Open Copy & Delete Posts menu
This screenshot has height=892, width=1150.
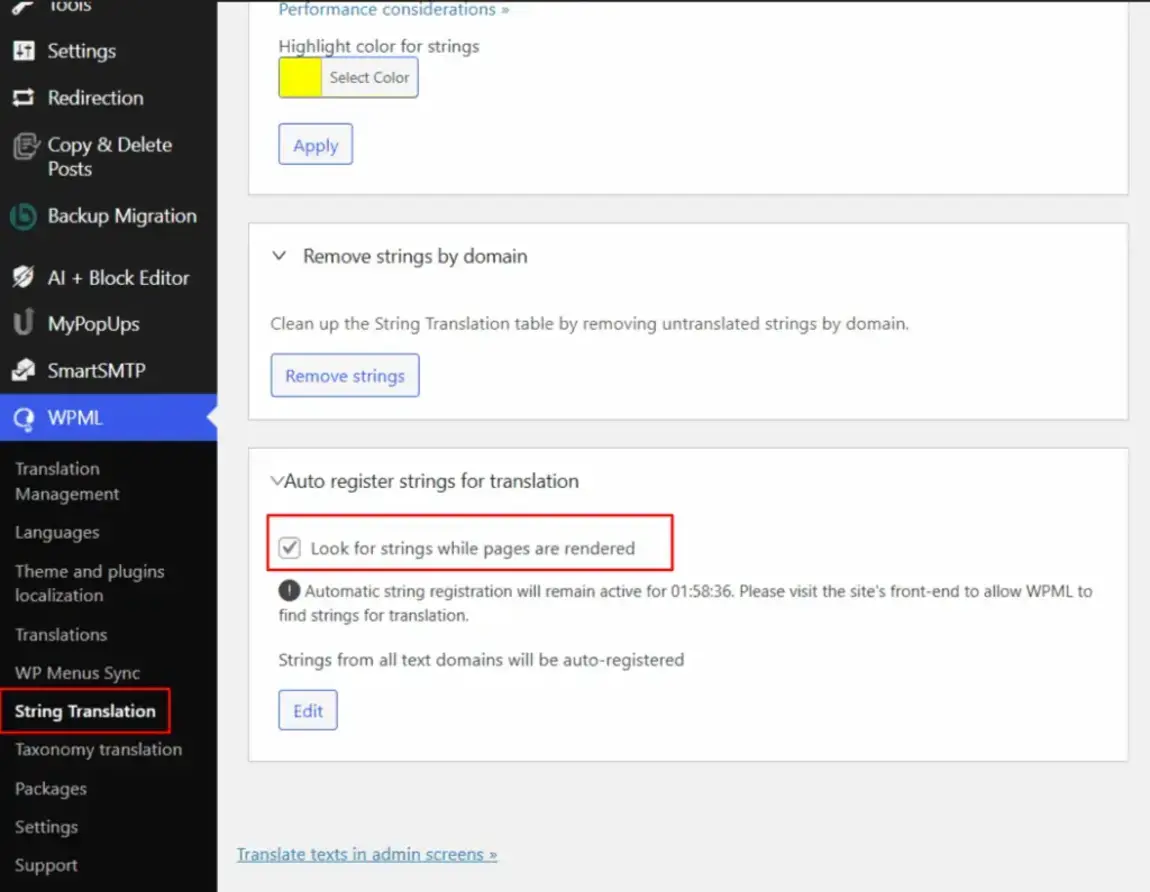109,156
